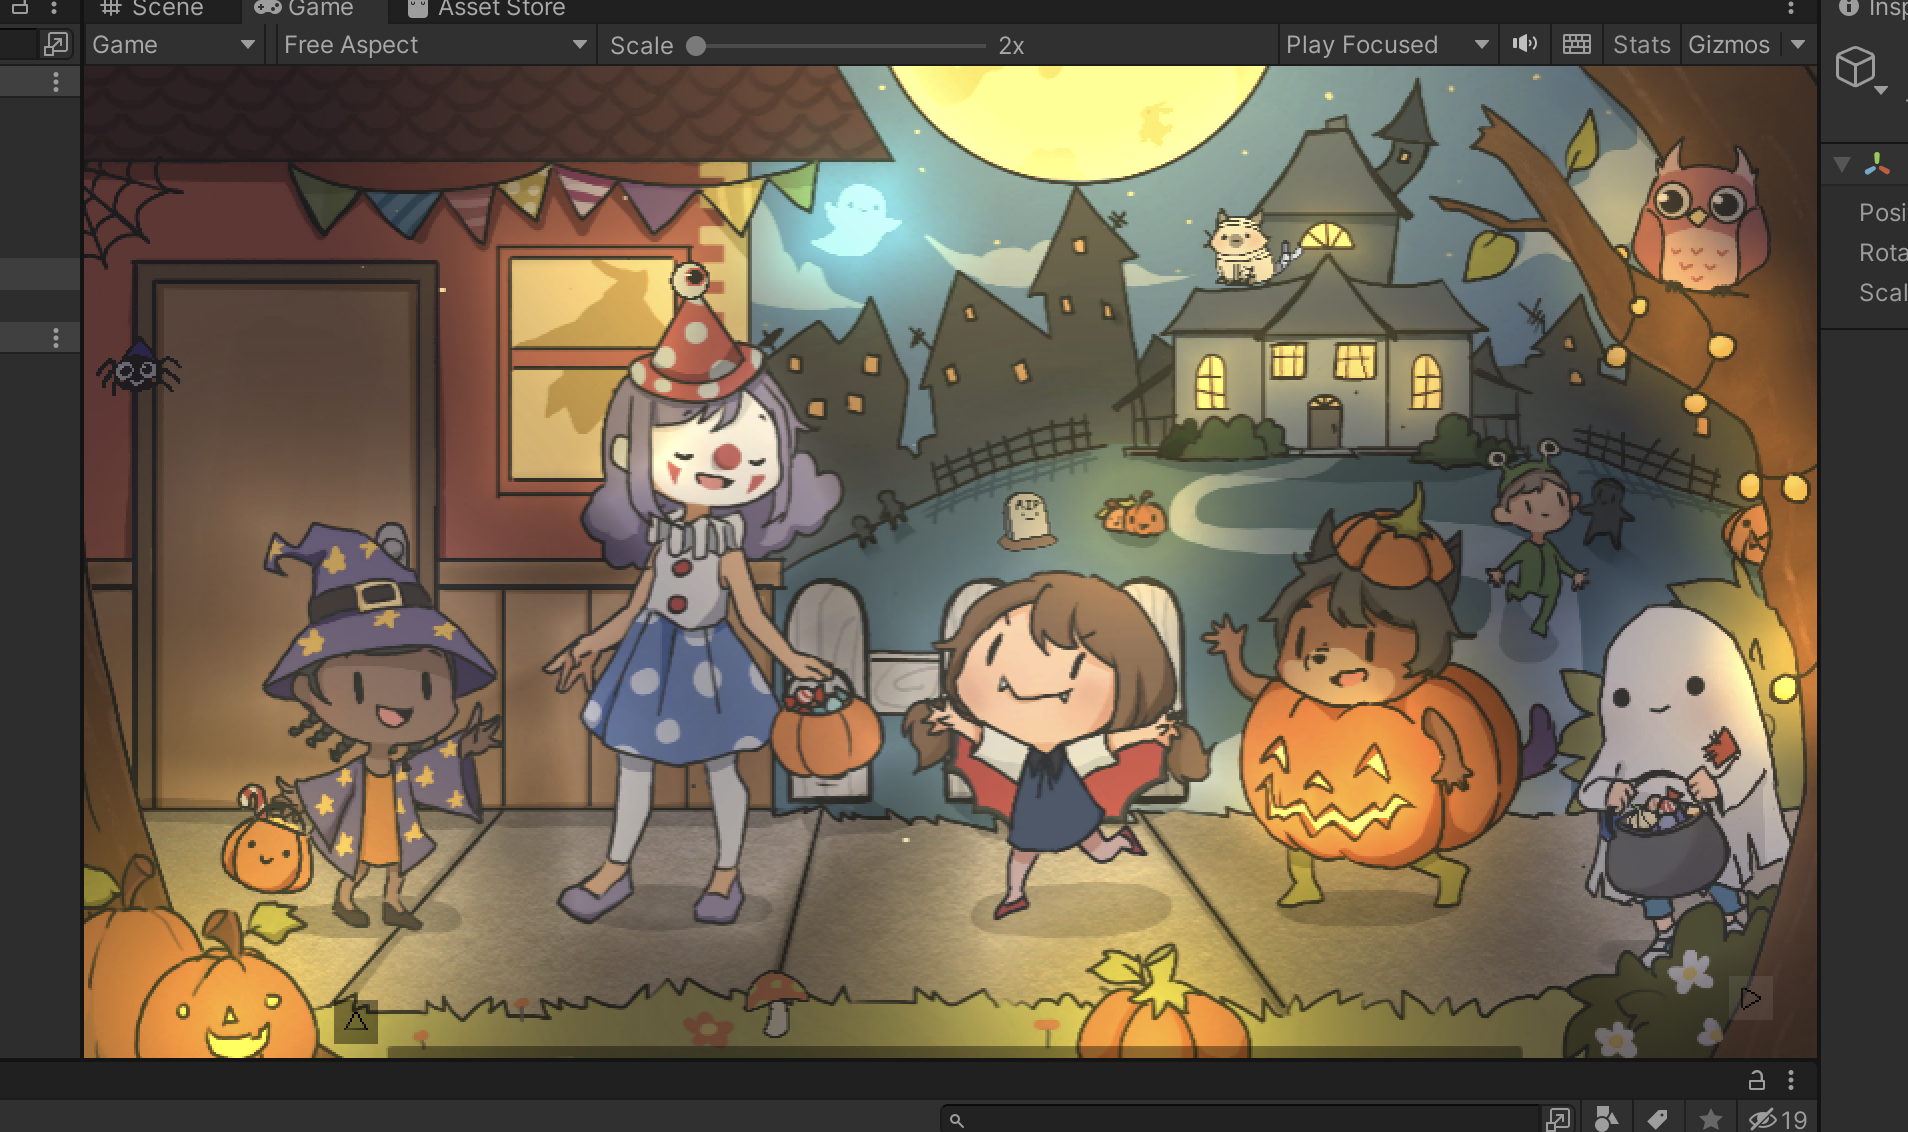Click the magnifier icon in Project search
Viewport: 1908px width, 1132px height.
pyautogui.click(x=957, y=1120)
